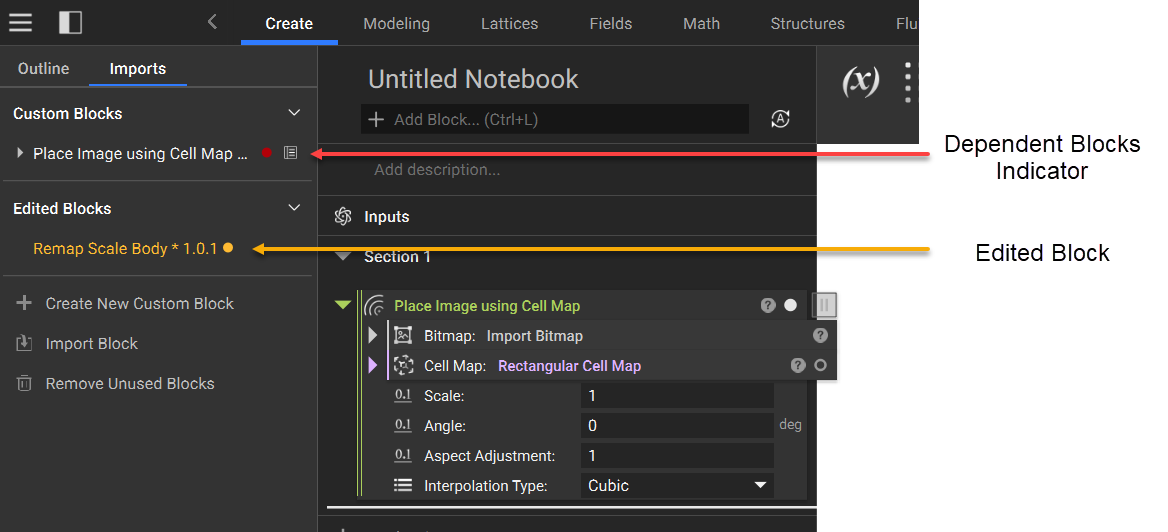Collapse the Custom Blocks section
Viewport: 1168px width, 532px height.
click(x=294, y=113)
